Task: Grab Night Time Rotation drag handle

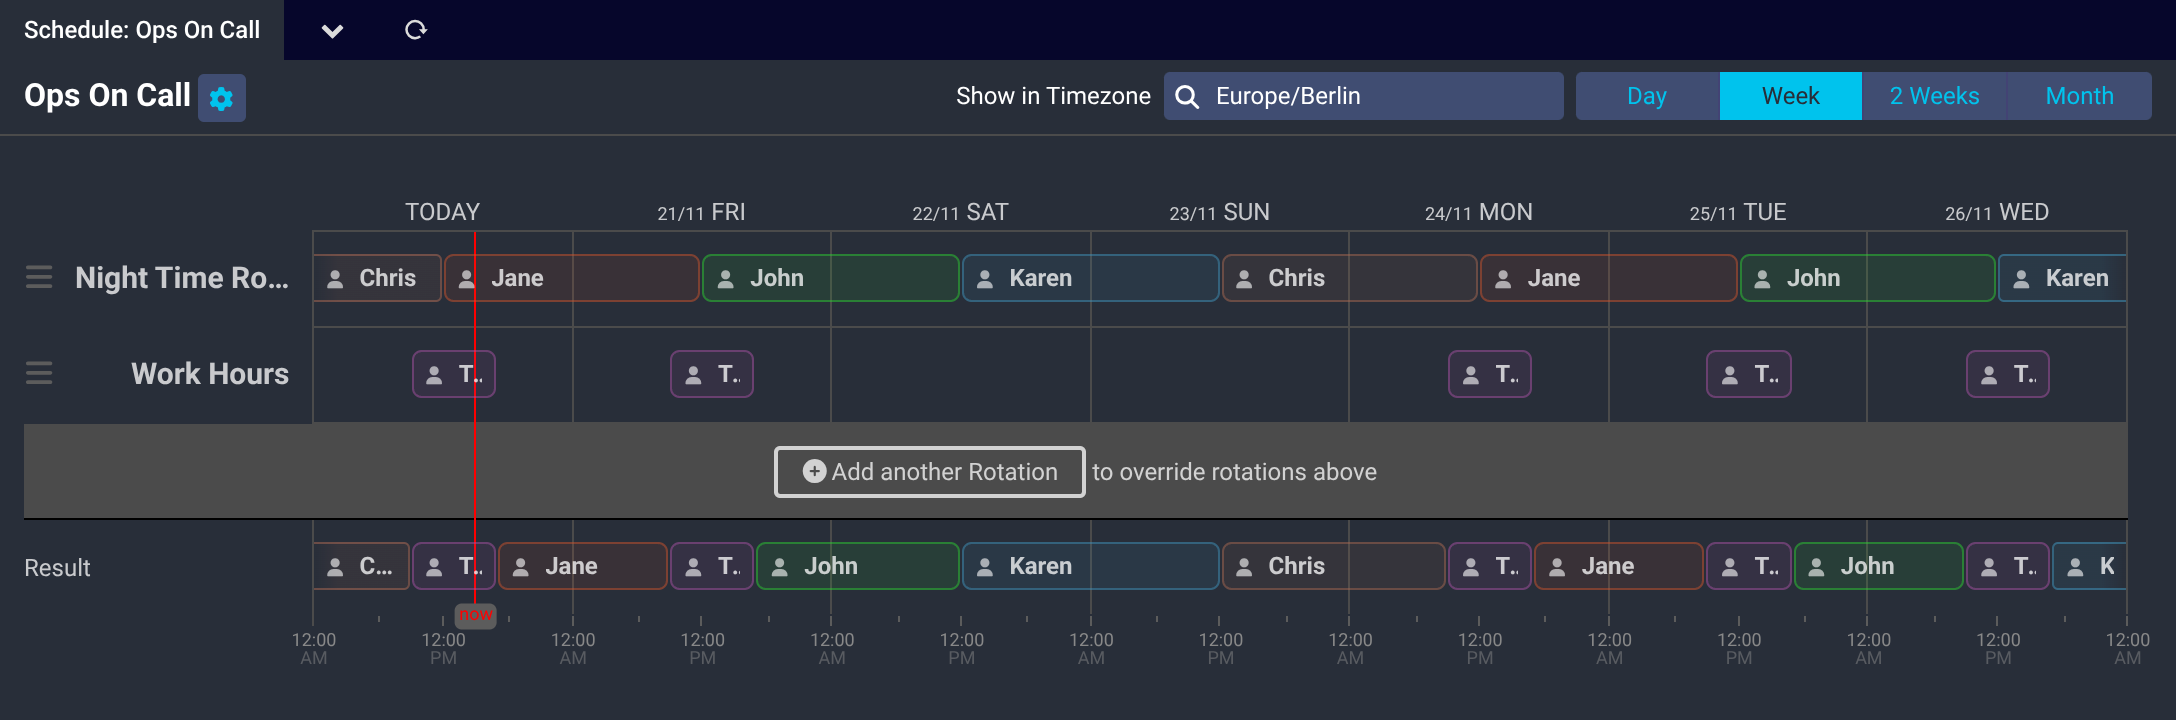Action: tap(39, 277)
